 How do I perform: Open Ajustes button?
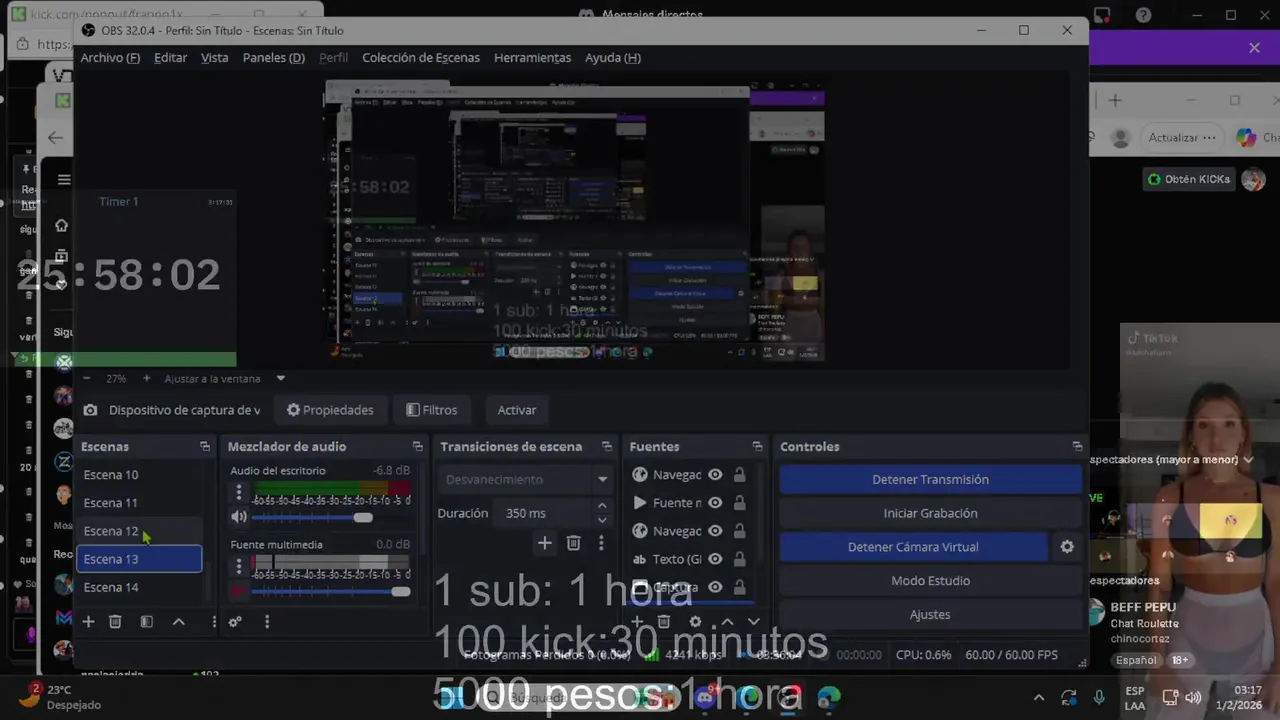[x=930, y=615]
